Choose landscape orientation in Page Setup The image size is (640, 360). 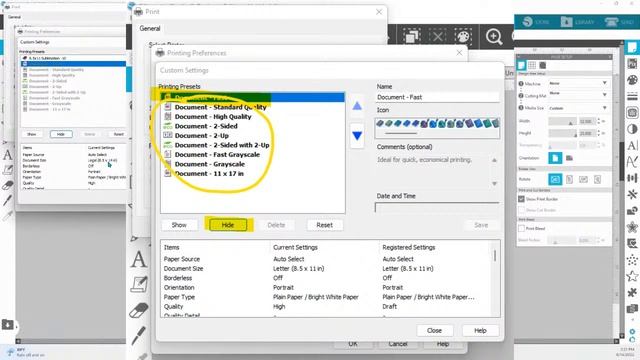coord(569,158)
